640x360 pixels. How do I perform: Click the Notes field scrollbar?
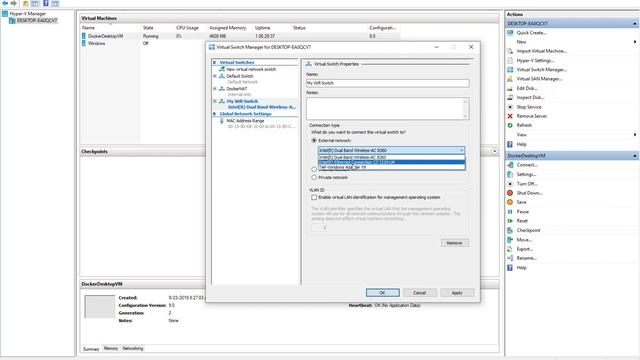click(x=465, y=109)
